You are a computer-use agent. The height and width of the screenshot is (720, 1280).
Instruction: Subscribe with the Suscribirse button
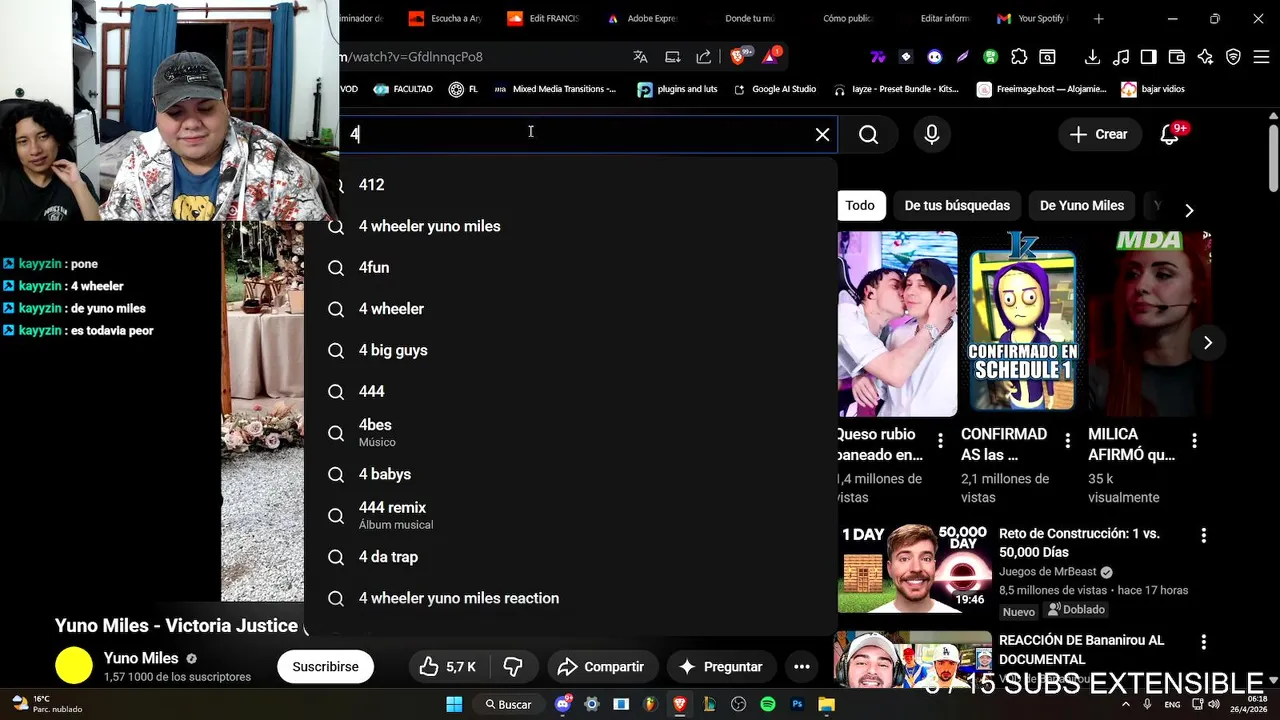coord(325,667)
